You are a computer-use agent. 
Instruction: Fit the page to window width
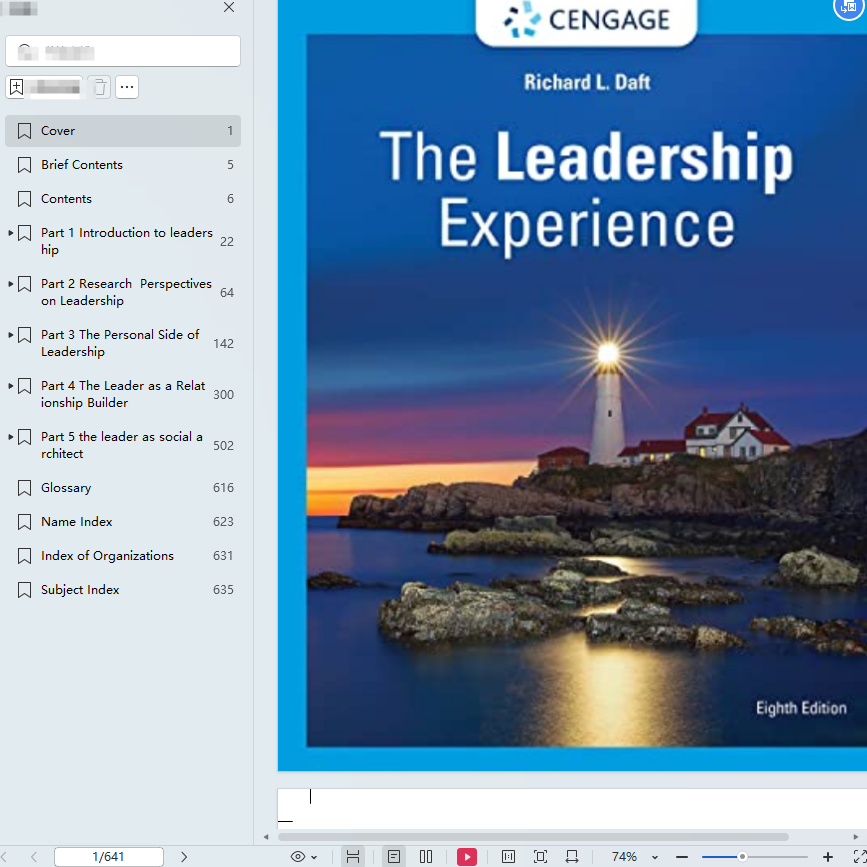(x=572, y=857)
